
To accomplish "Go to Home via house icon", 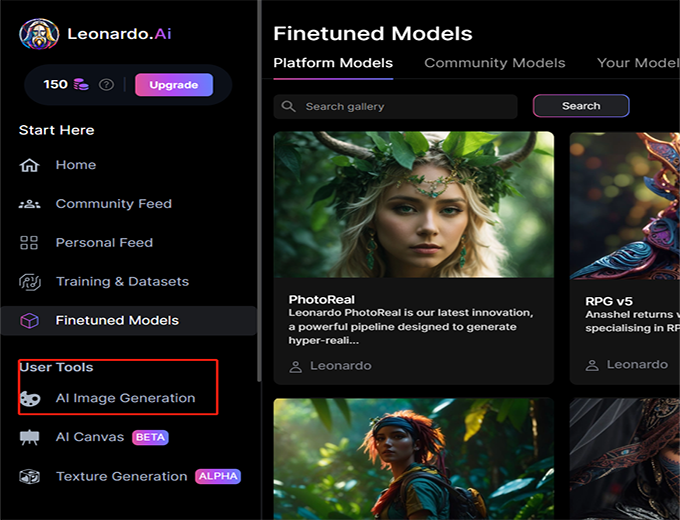I will pos(29,165).
